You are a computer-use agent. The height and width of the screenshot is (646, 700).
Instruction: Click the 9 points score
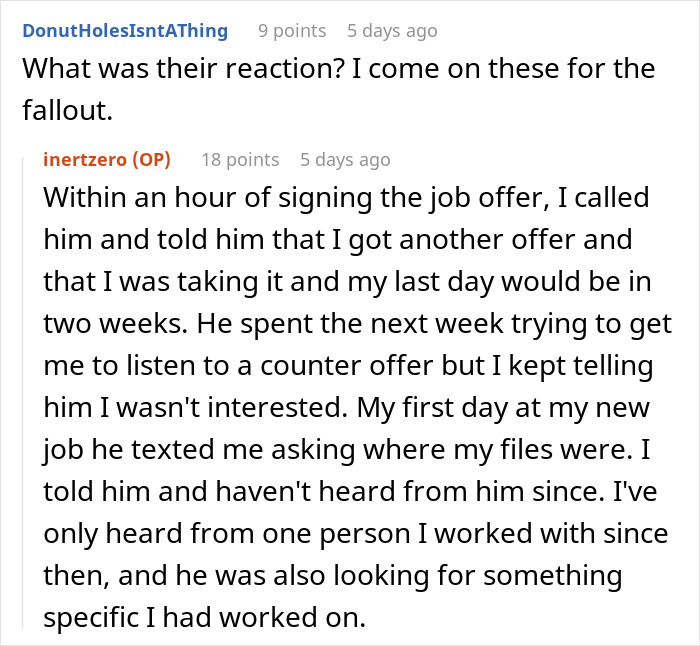click(x=292, y=31)
